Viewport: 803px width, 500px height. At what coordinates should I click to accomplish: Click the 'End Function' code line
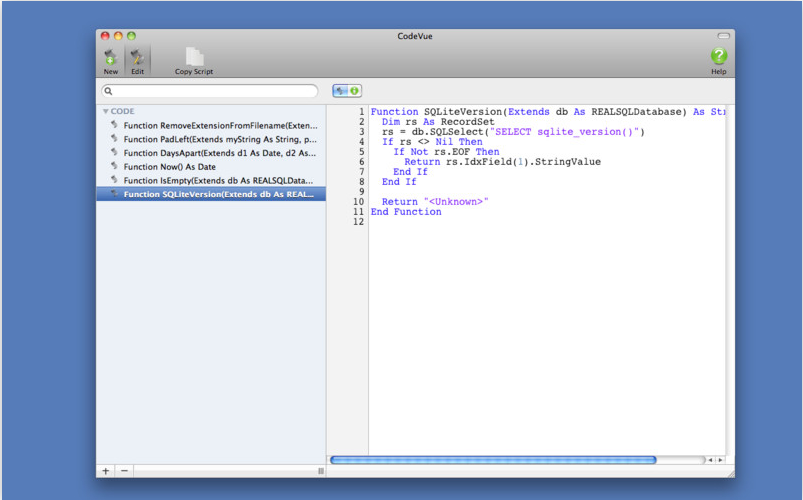tap(406, 212)
